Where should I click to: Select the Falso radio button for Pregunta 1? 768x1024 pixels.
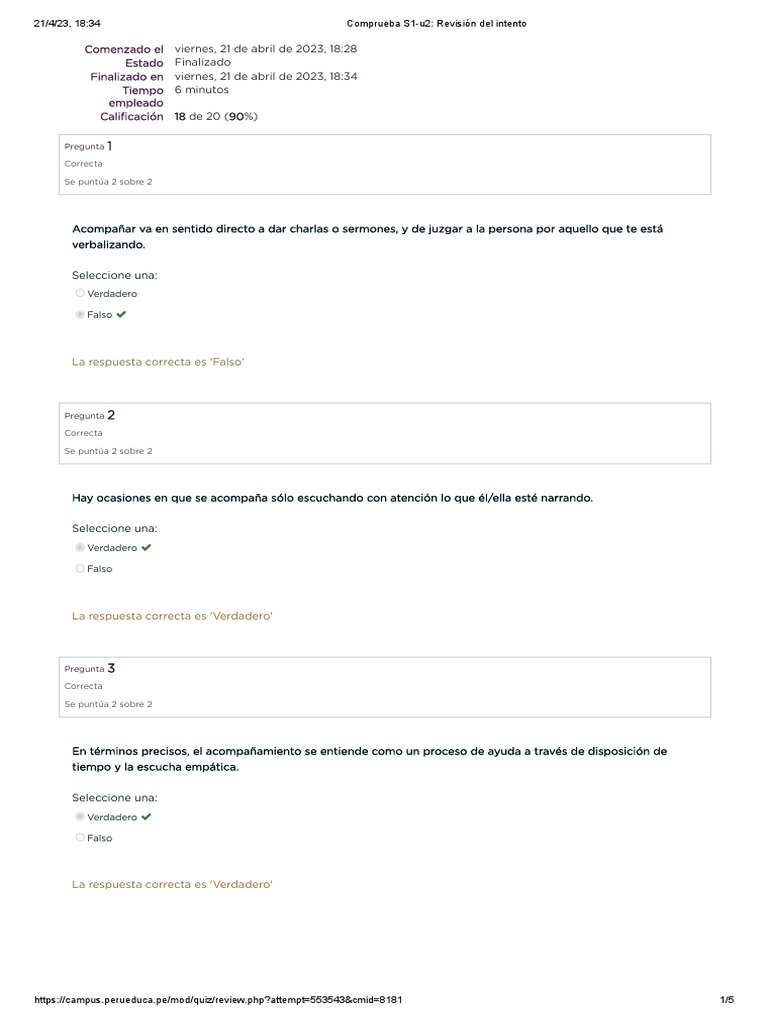coord(80,315)
